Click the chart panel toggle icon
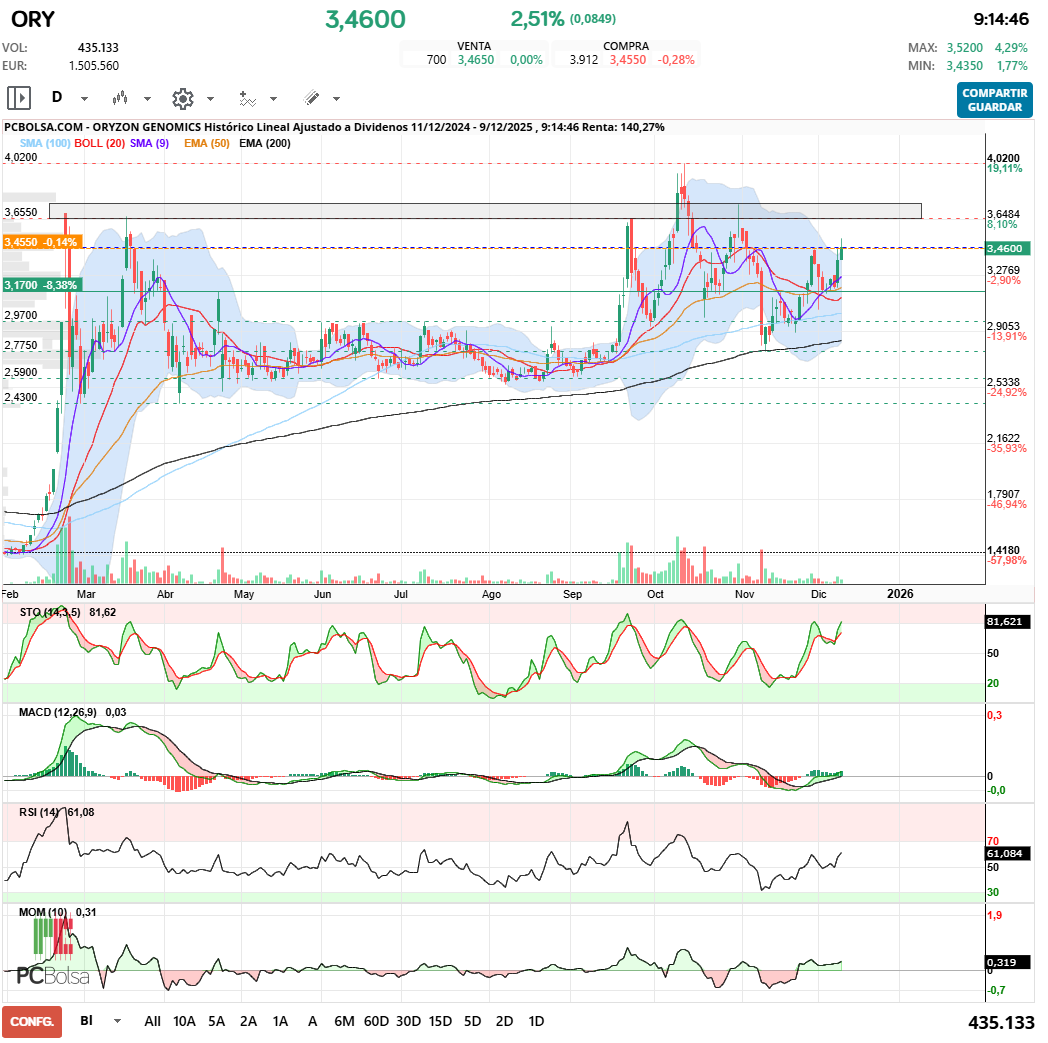 click(18, 97)
